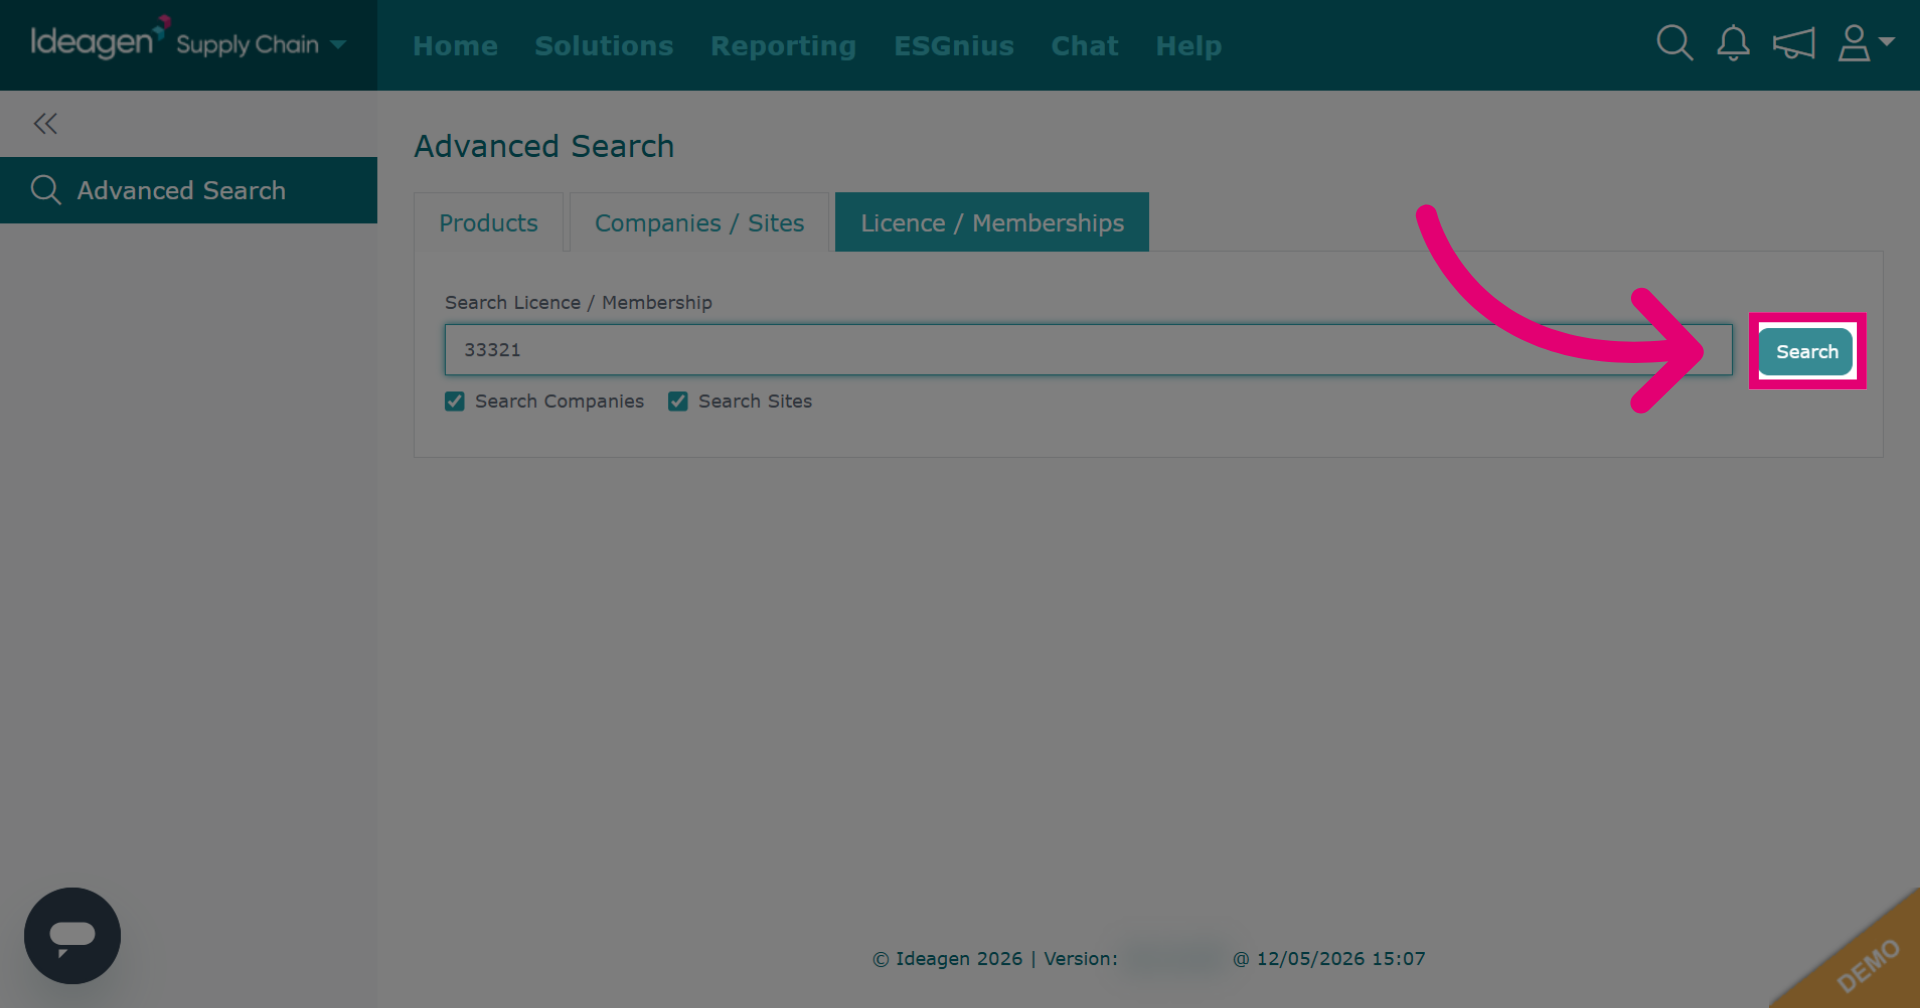Open the chat bubble widget
This screenshot has width=1920, height=1008.
tap(72, 935)
